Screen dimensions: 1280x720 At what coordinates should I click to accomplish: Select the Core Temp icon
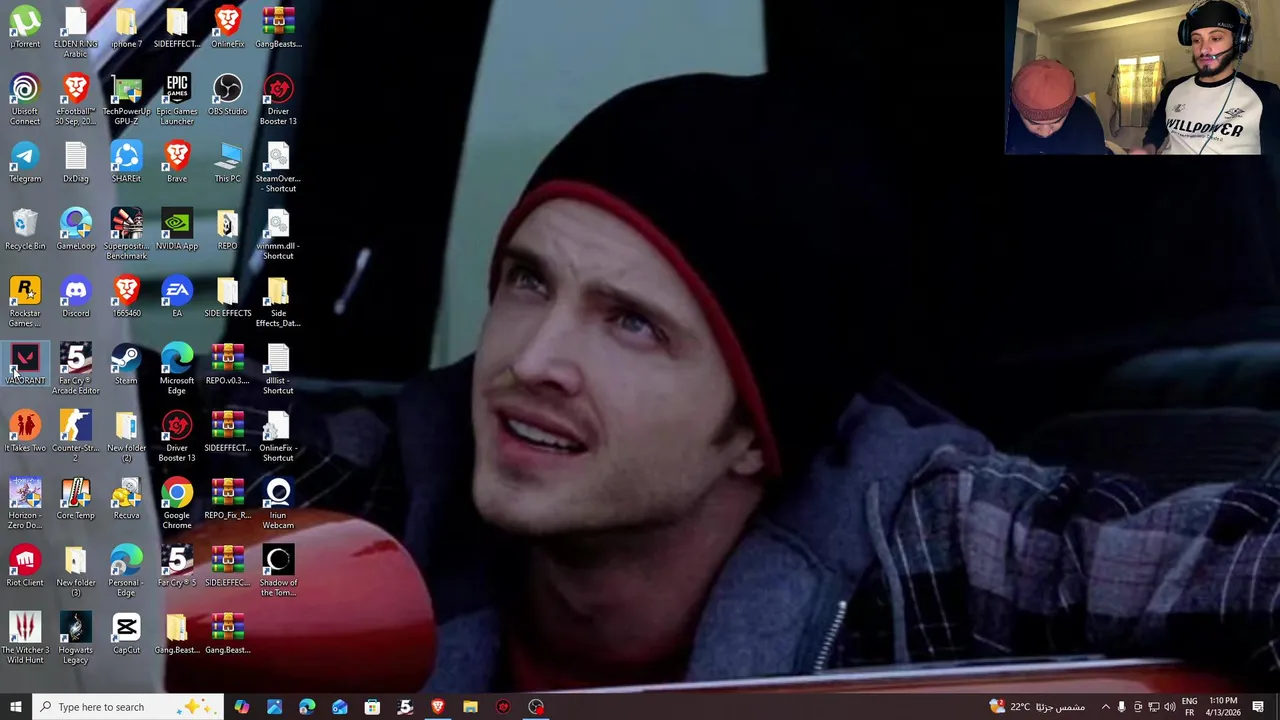[76, 498]
